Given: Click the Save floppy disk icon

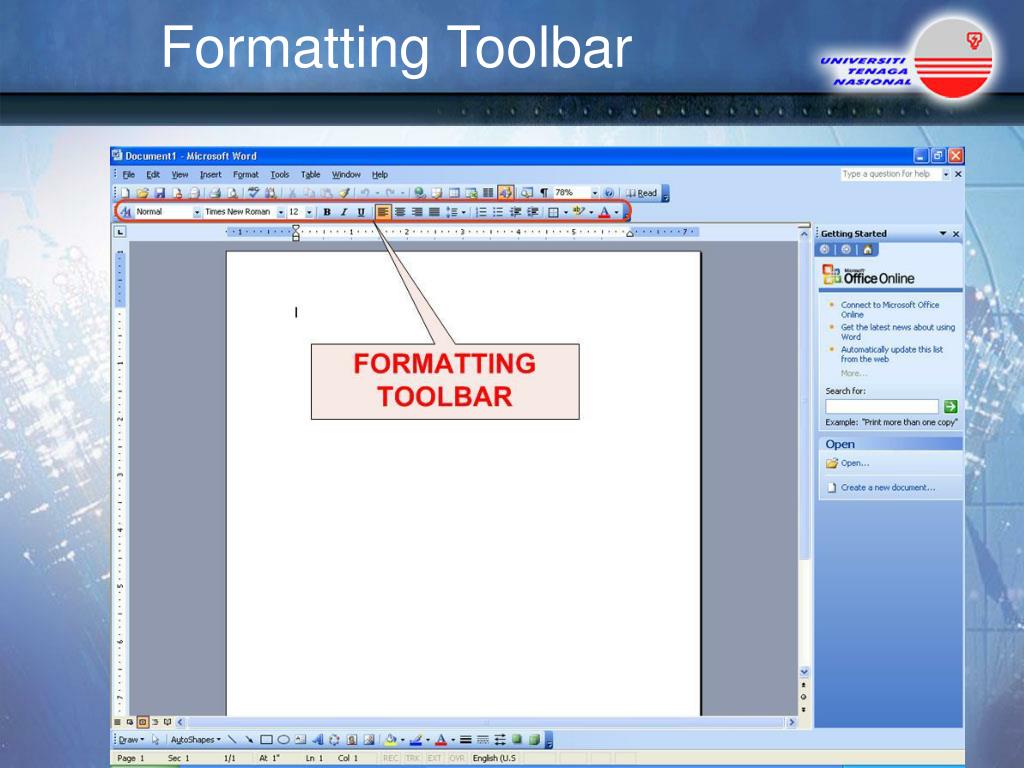Looking at the screenshot, I should pos(159,193).
